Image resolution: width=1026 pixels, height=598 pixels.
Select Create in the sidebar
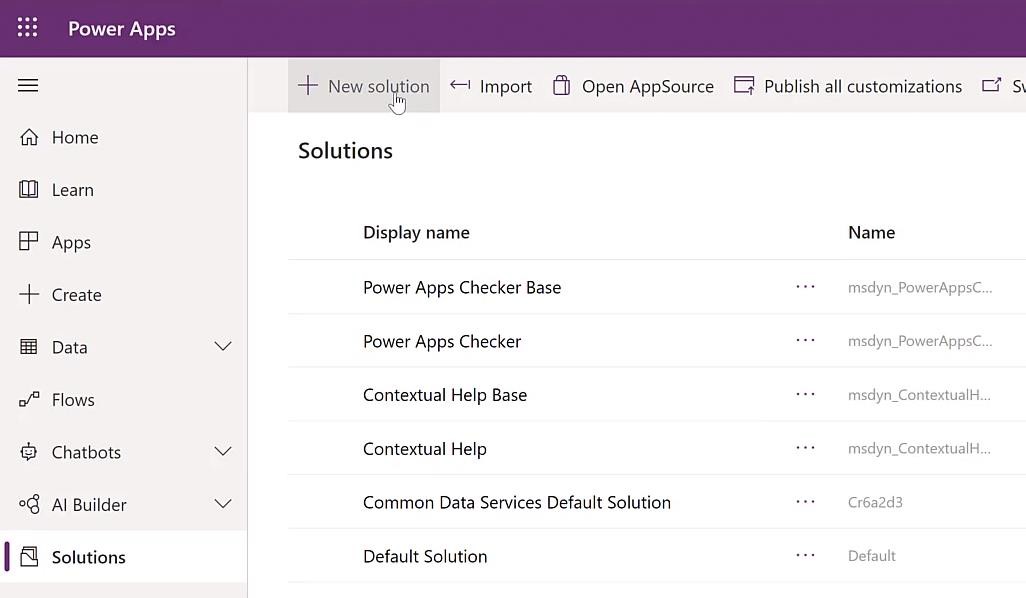77,295
